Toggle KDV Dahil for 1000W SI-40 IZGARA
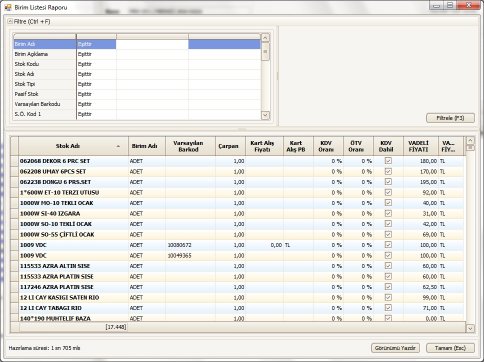Image resolution: width=484 pixels, height=362 pixels. [x=388, y=213]
